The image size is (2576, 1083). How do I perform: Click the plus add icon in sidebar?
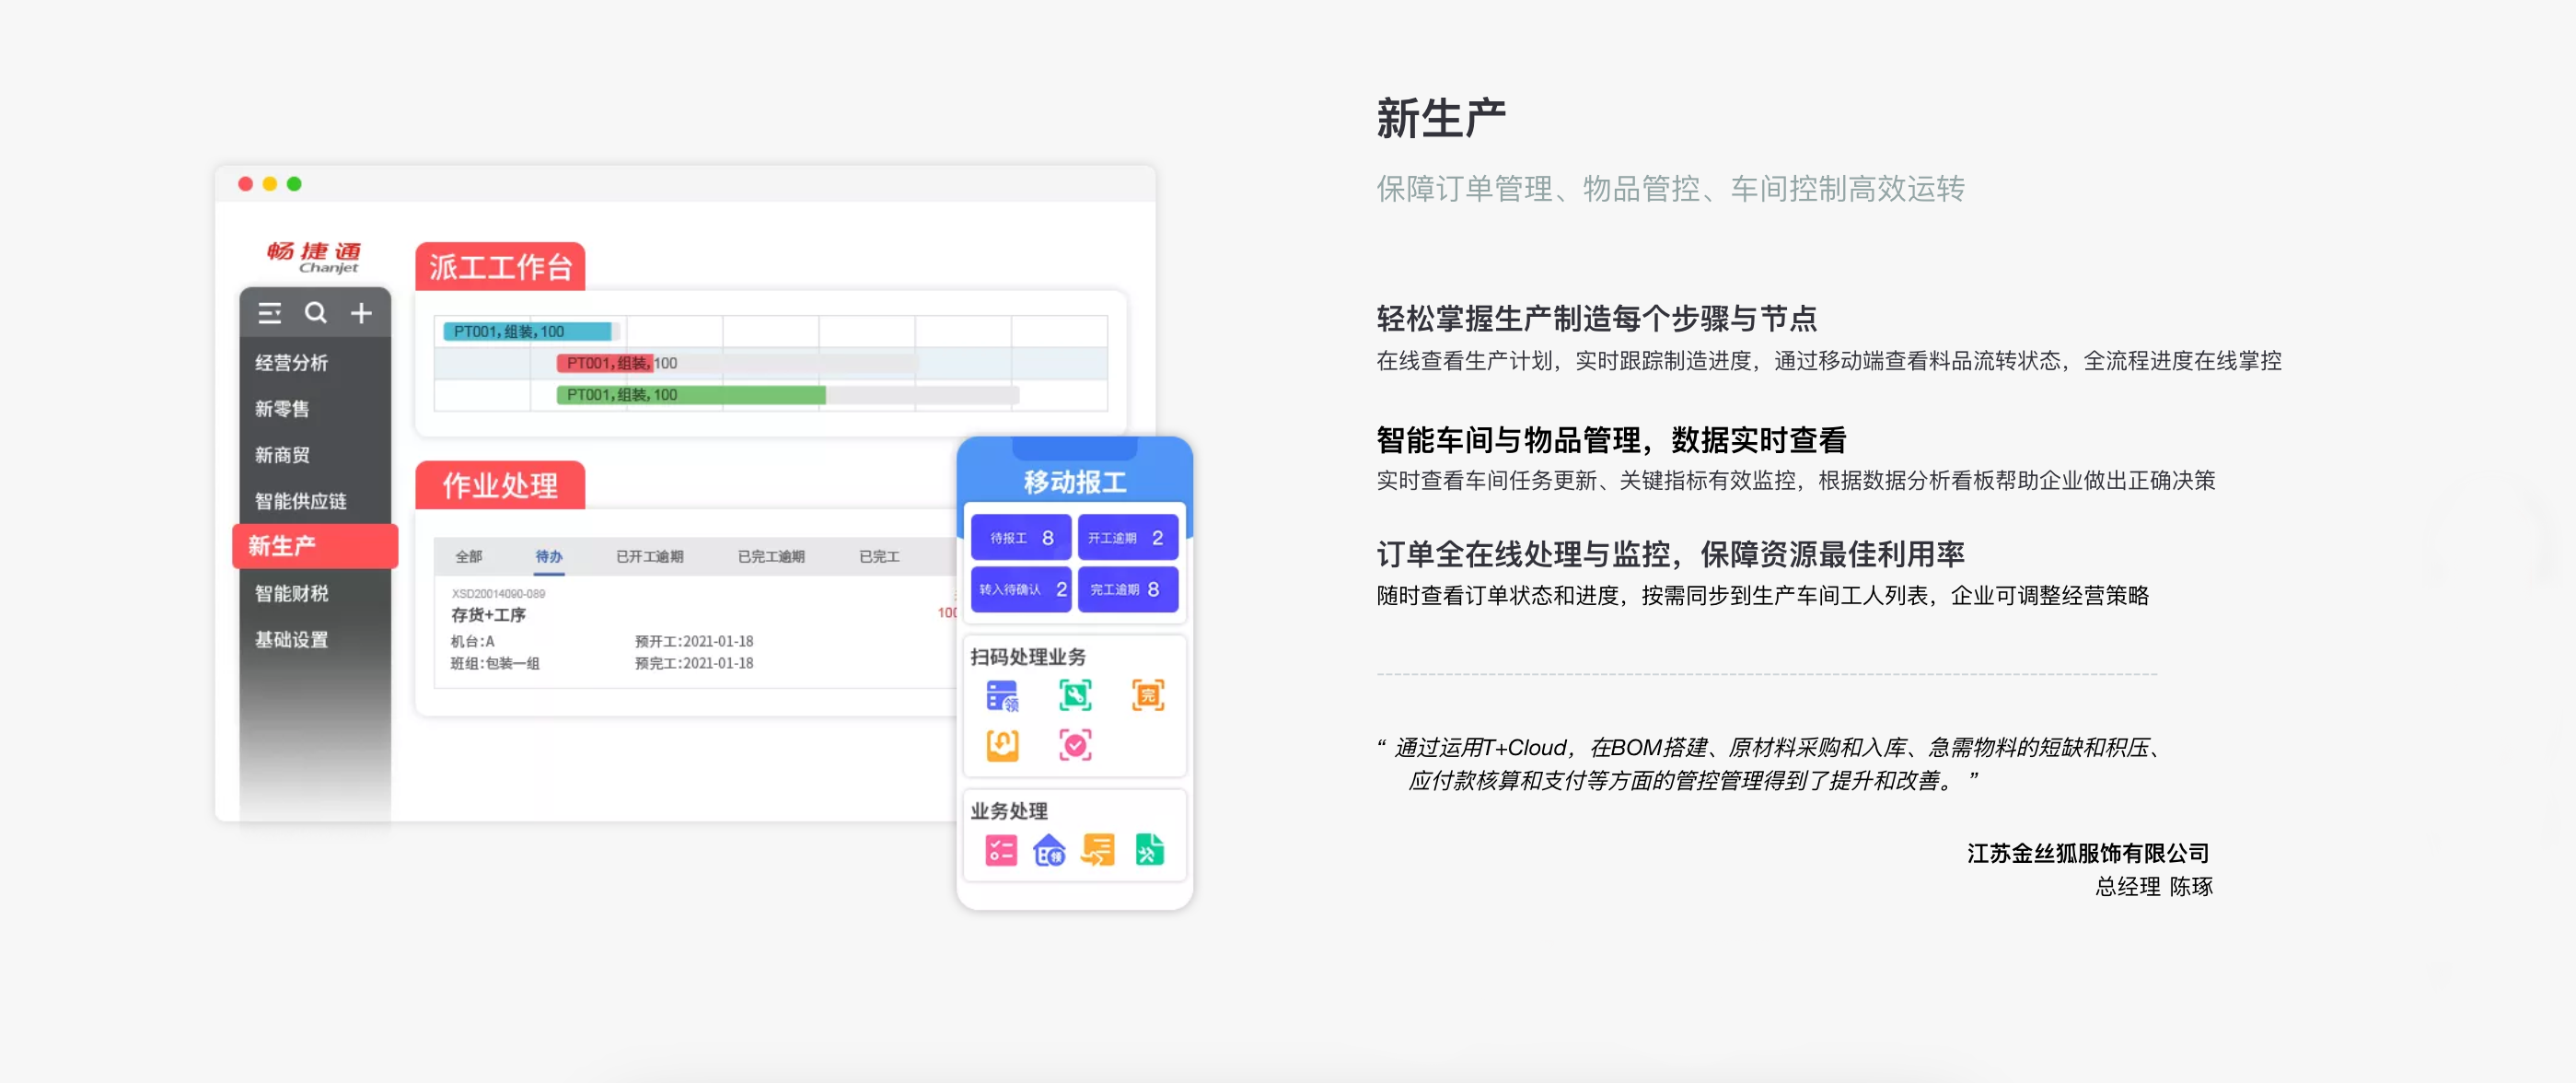pos(361,313)
